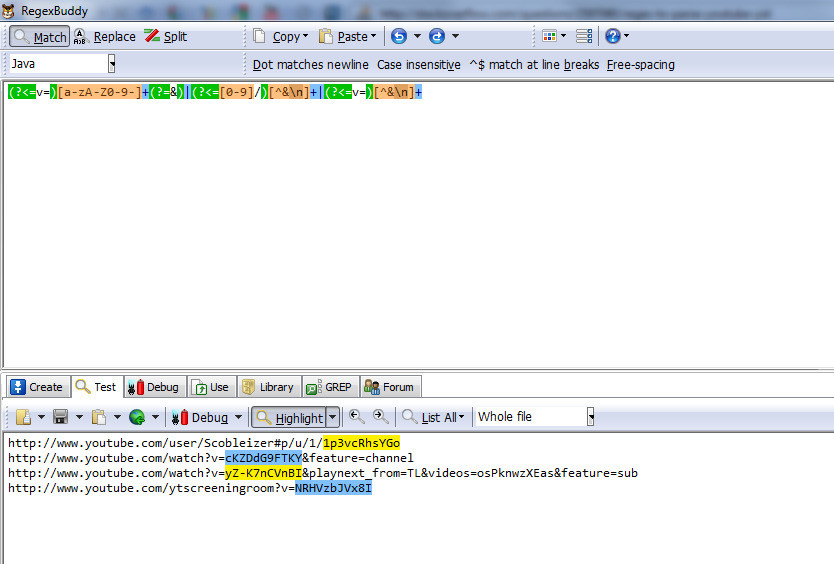Click highlighted match cKZDdG9FTKY

pyautogui.click(x=263, y=458)
